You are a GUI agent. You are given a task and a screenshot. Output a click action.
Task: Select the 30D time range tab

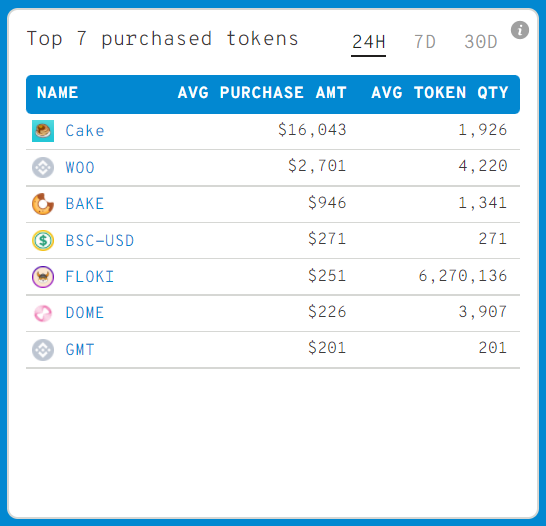coord(481,42)
